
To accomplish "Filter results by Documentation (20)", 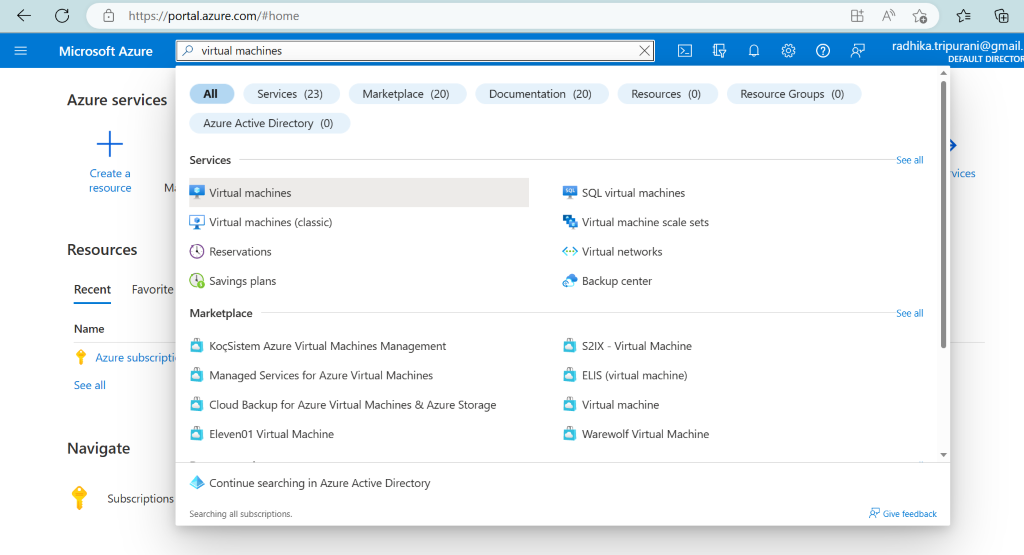I will [x=540, y=94].
